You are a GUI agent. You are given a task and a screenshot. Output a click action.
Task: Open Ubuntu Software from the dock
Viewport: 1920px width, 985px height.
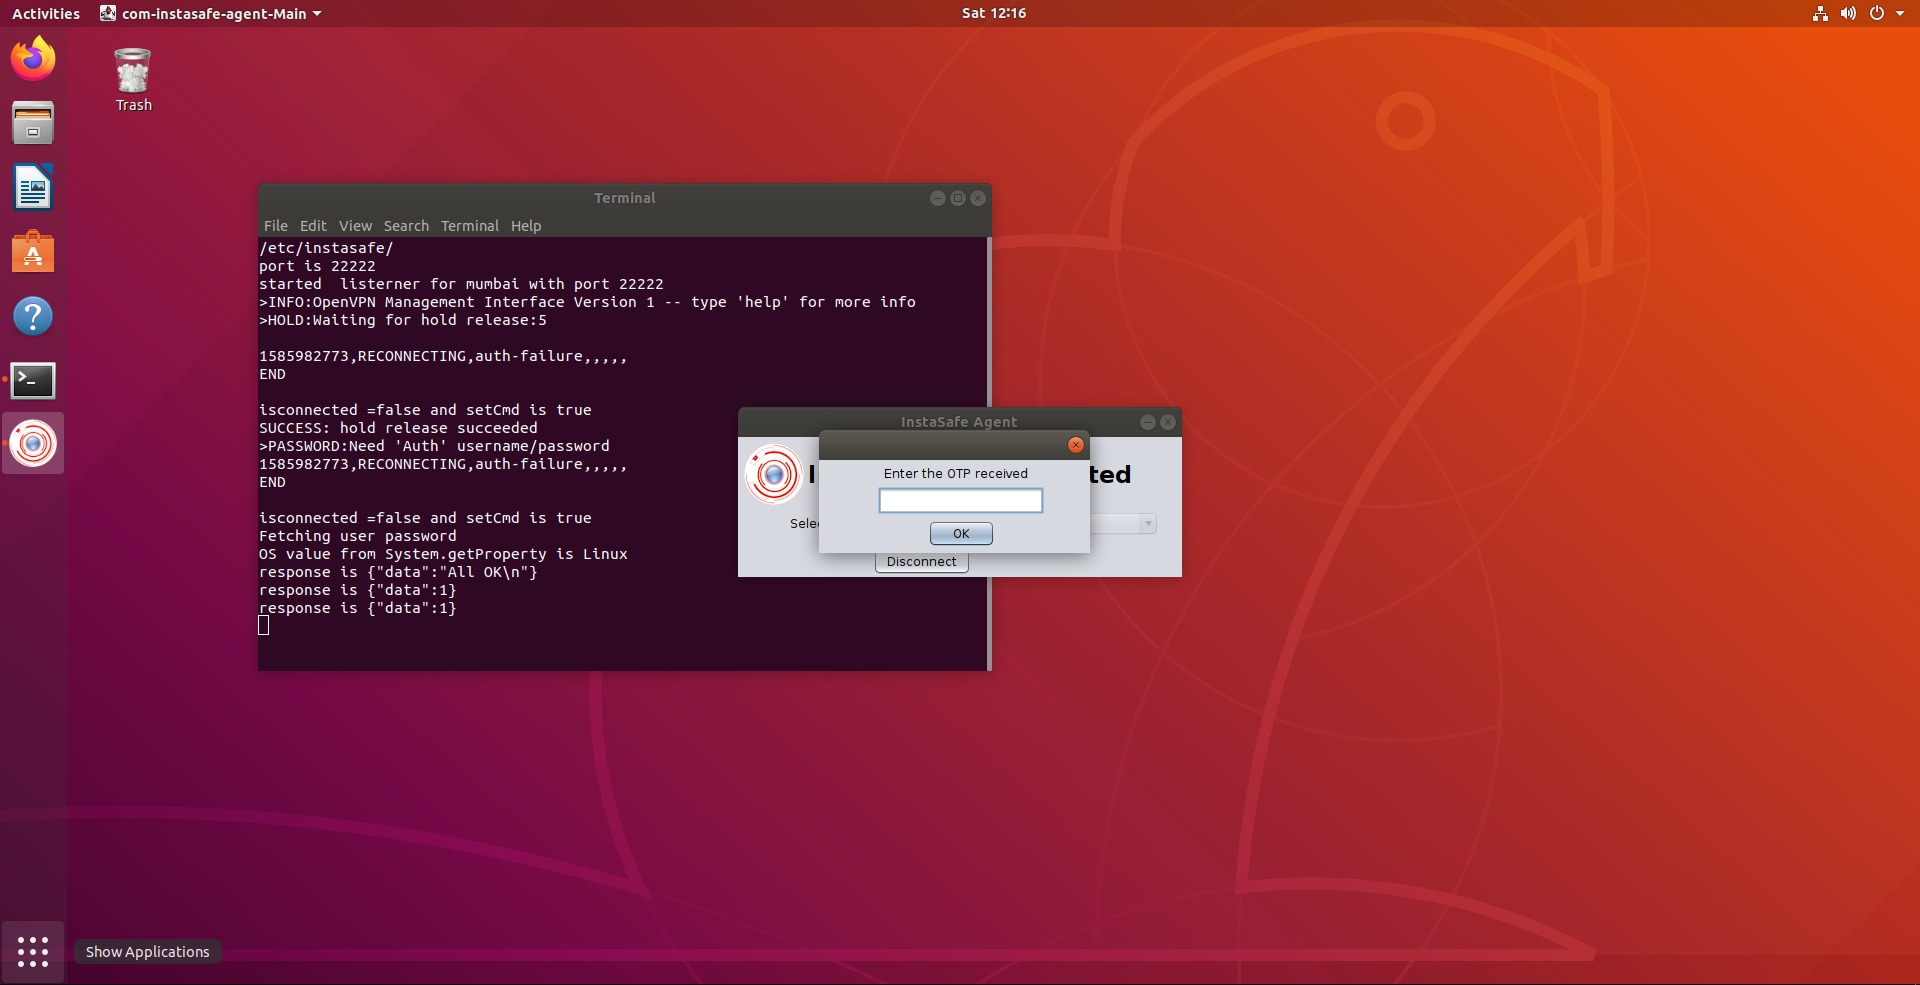pos(33,252)
